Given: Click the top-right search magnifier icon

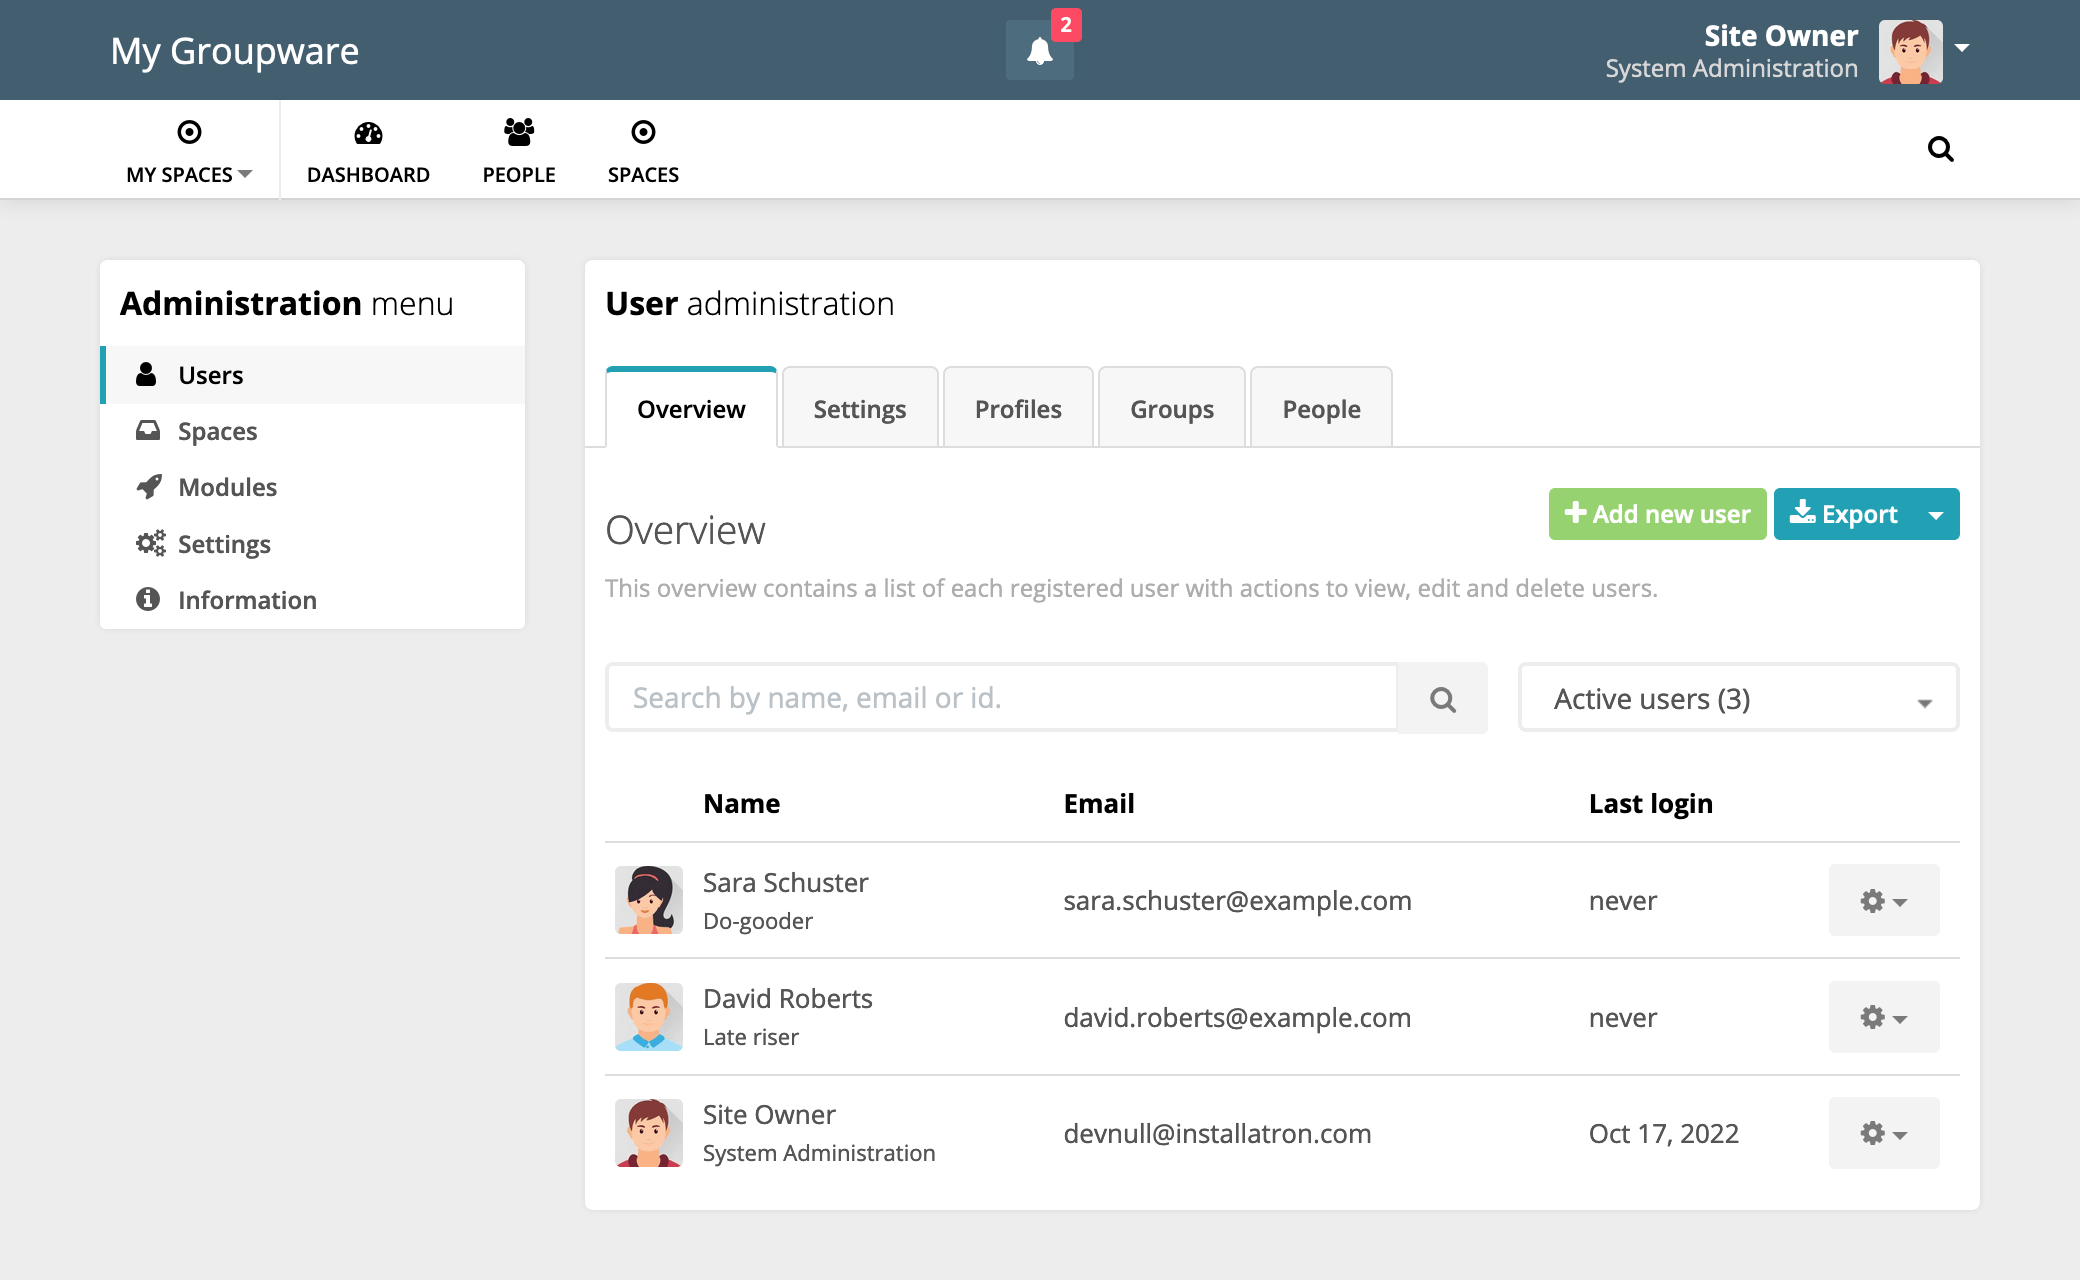Looking at the screenshot, I should tap(1940, 149).
